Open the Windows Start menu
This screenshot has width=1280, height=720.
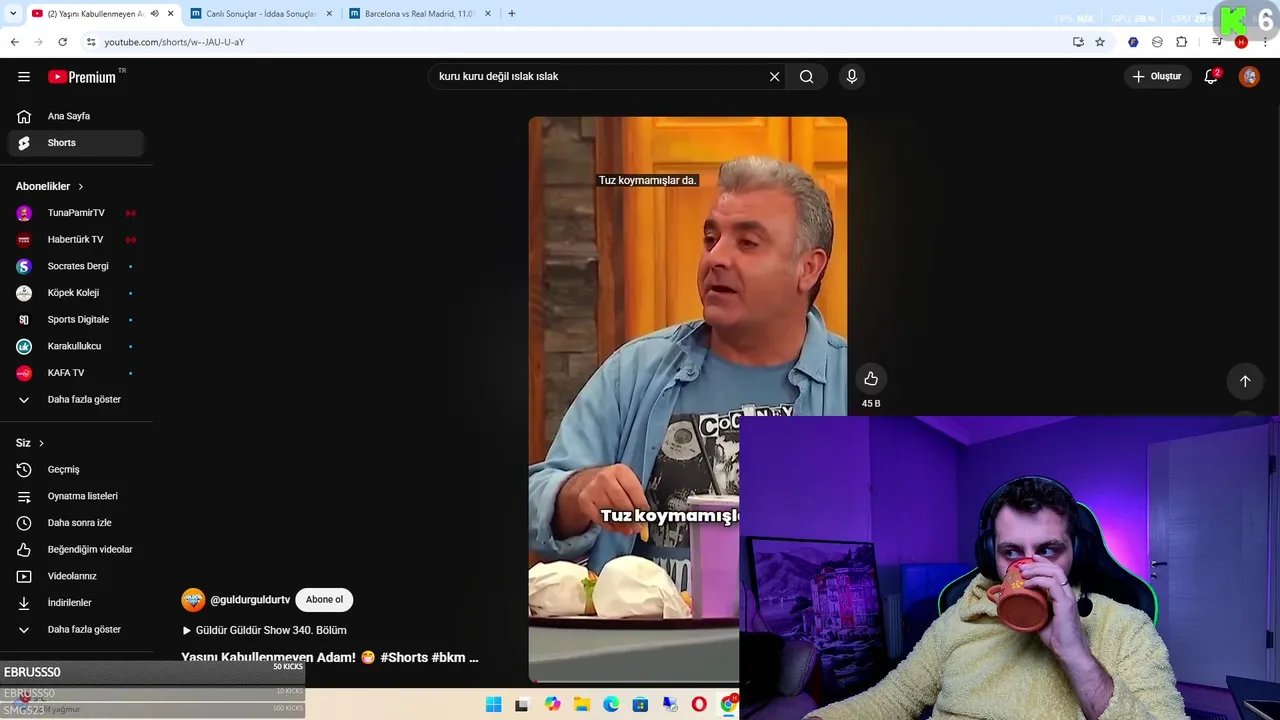pos(494,705)
